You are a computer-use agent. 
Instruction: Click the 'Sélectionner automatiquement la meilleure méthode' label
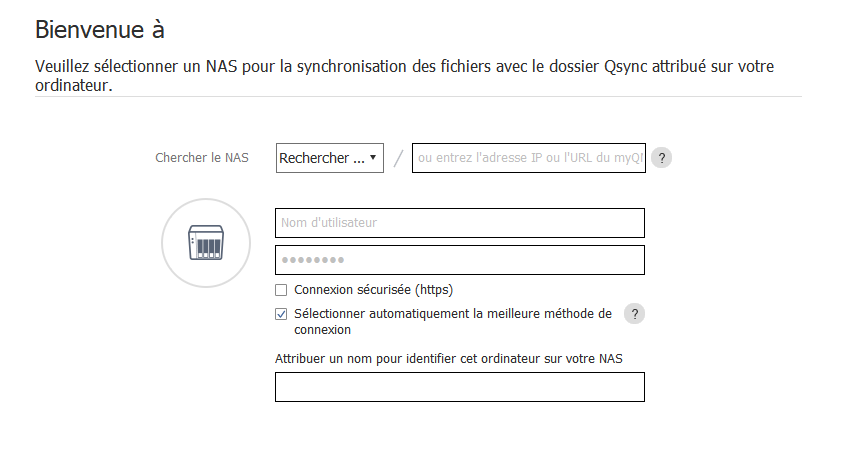[452, 314]
